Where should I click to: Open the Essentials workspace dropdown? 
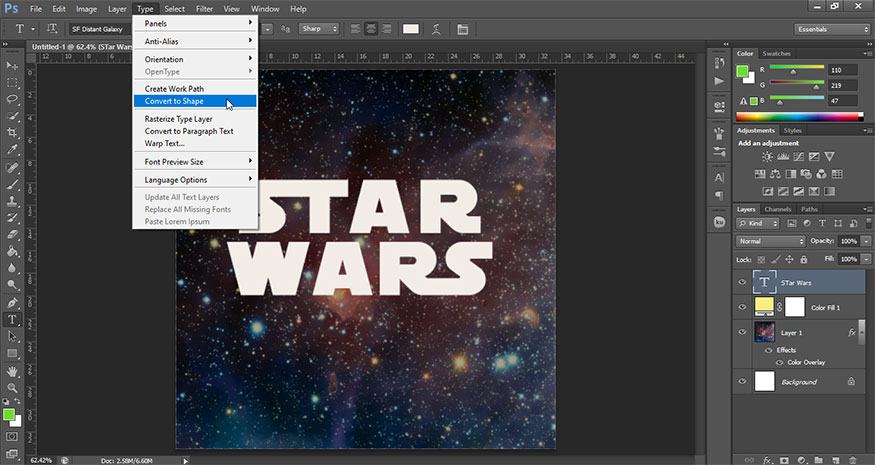click(831, 29)
